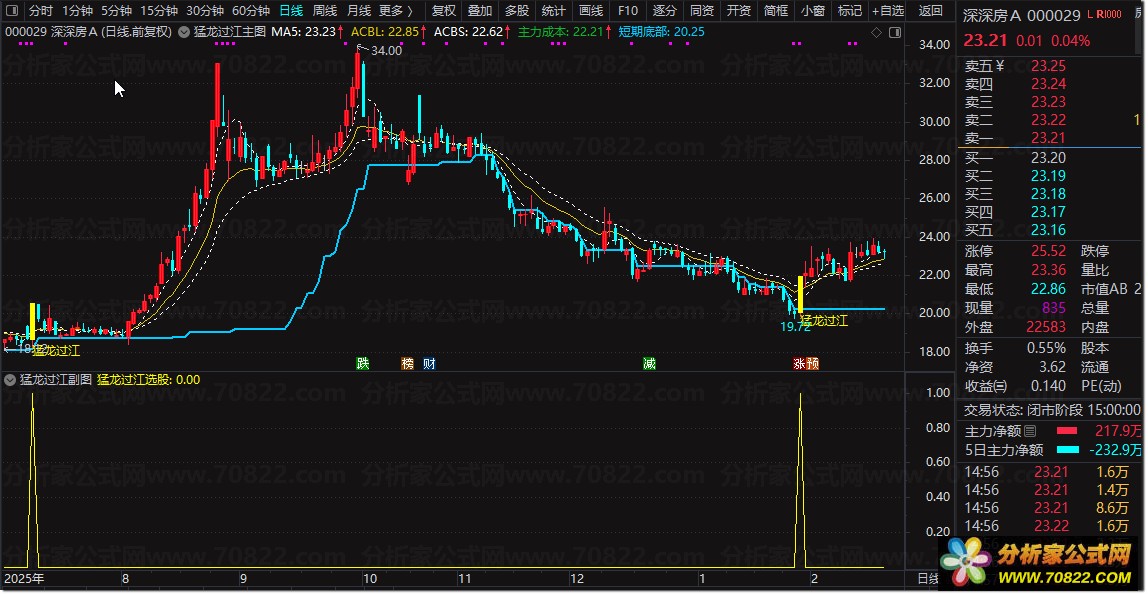The image size is (1148, 594).
Task: Click the 最低 value 22.86
Action: pos(1048,289)
